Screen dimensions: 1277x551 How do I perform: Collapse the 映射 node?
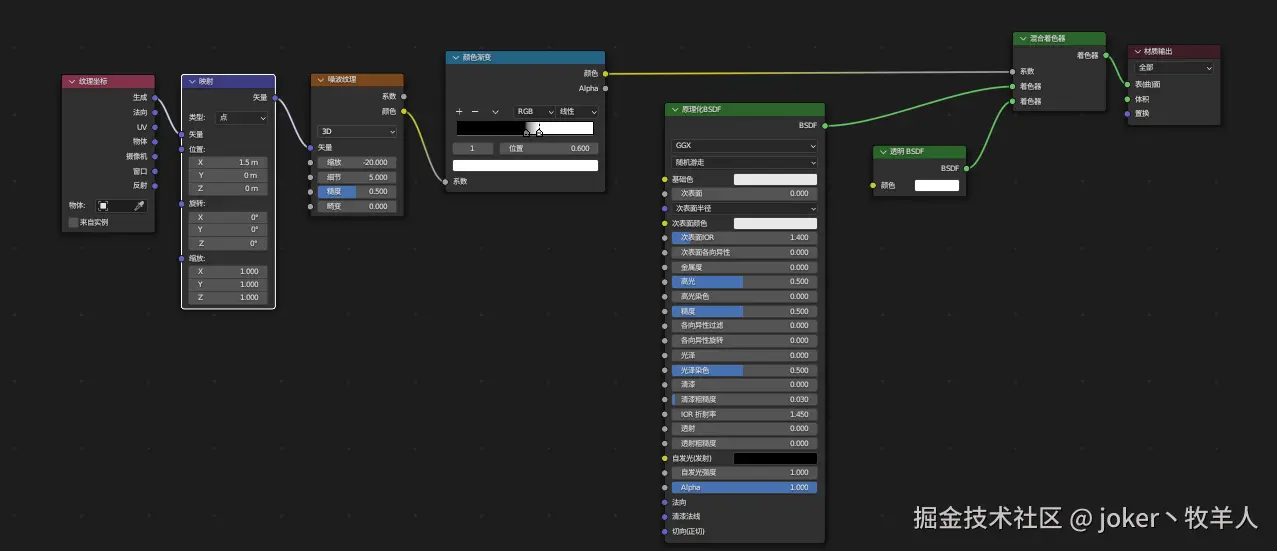(191, 82)
